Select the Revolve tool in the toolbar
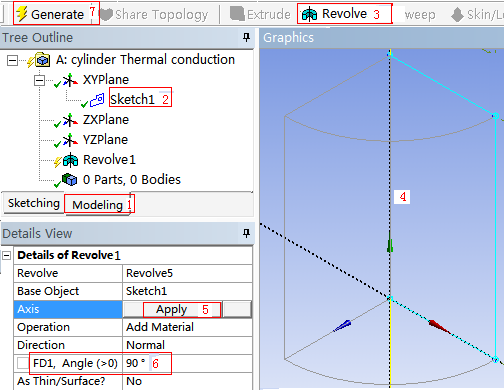The height and width of the screenshot is (390, 504). tap(334, 14)
